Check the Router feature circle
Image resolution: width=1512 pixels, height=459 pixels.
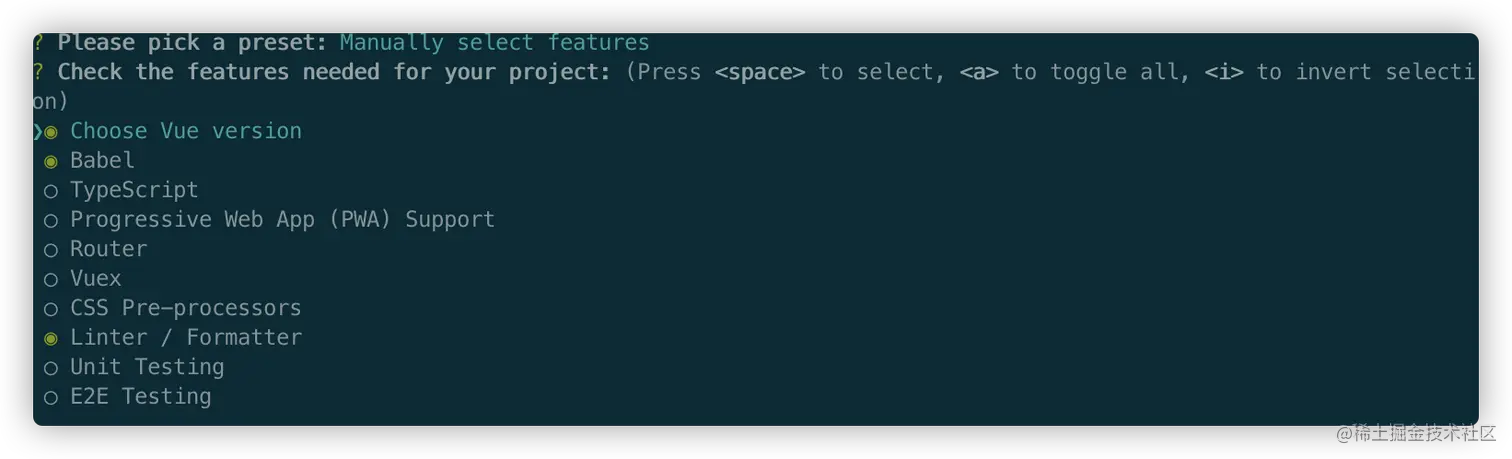[51, 250]
